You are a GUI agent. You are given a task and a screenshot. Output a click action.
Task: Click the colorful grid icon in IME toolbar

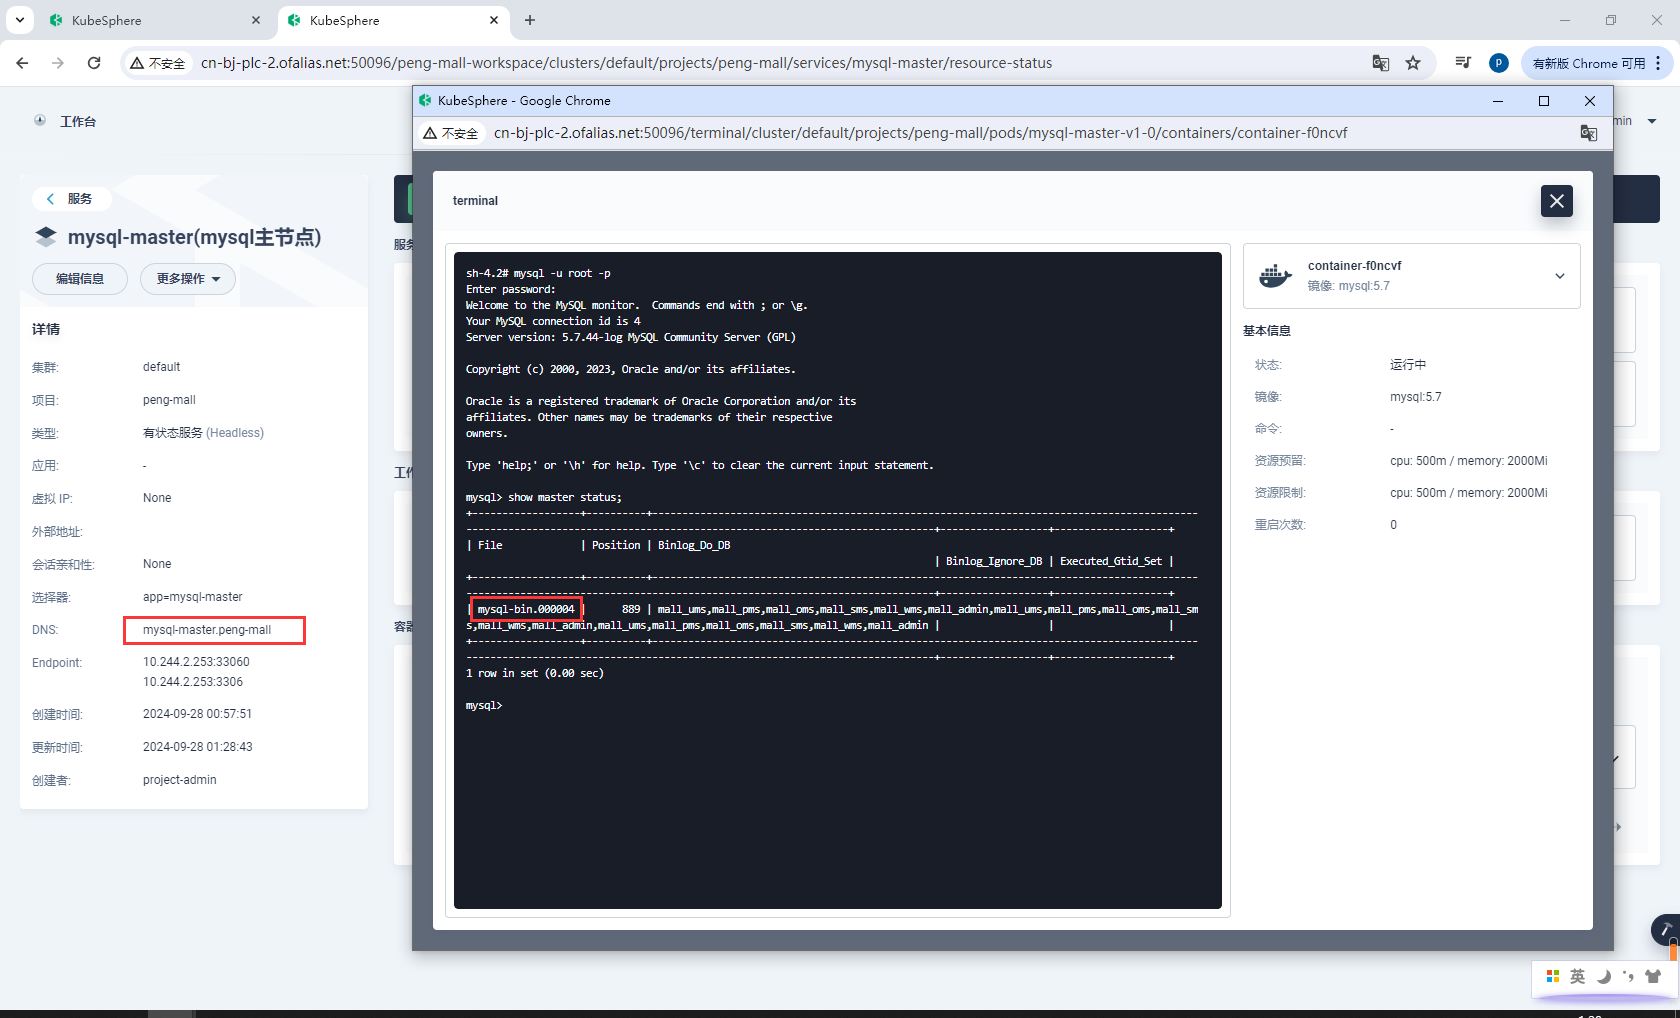tap(1553, 976)
